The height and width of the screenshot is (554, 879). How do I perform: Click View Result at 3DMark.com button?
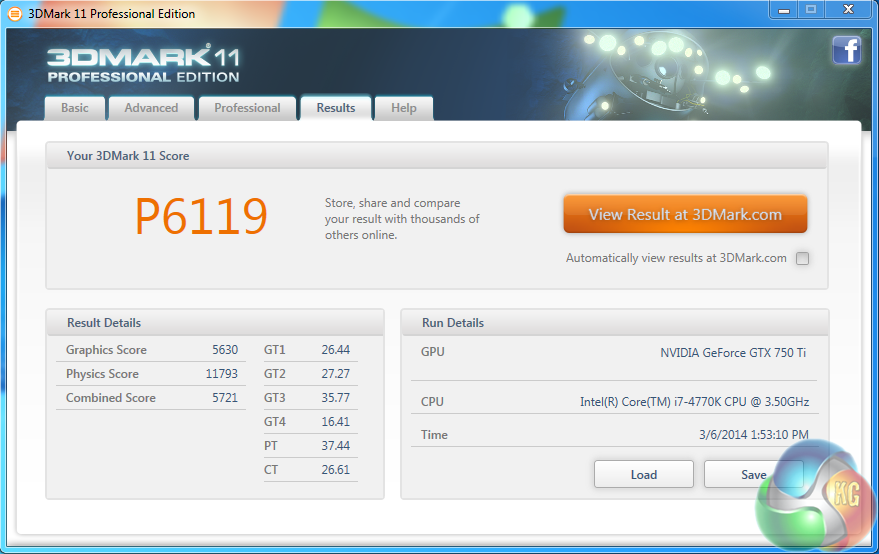coord(685,214)
